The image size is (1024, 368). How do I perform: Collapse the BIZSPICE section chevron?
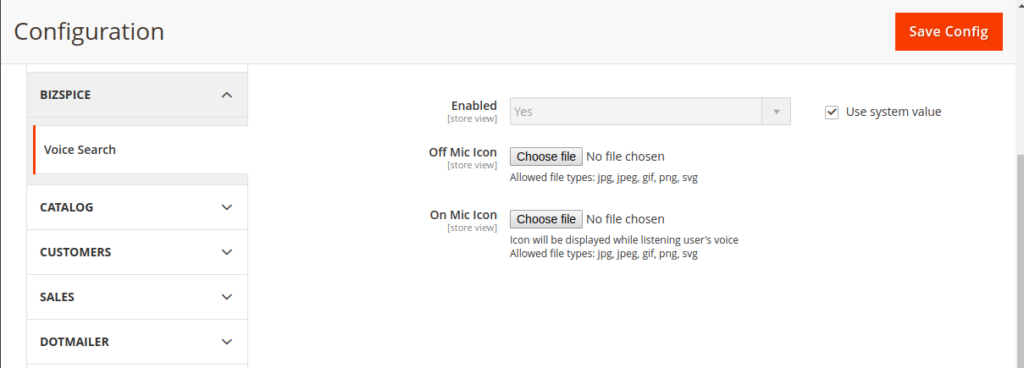point(227,95)
